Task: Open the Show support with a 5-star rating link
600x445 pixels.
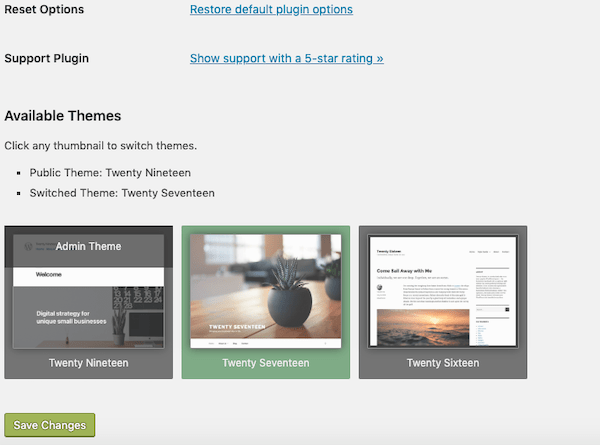Action: pyautogui.click(x=287, y=58)
